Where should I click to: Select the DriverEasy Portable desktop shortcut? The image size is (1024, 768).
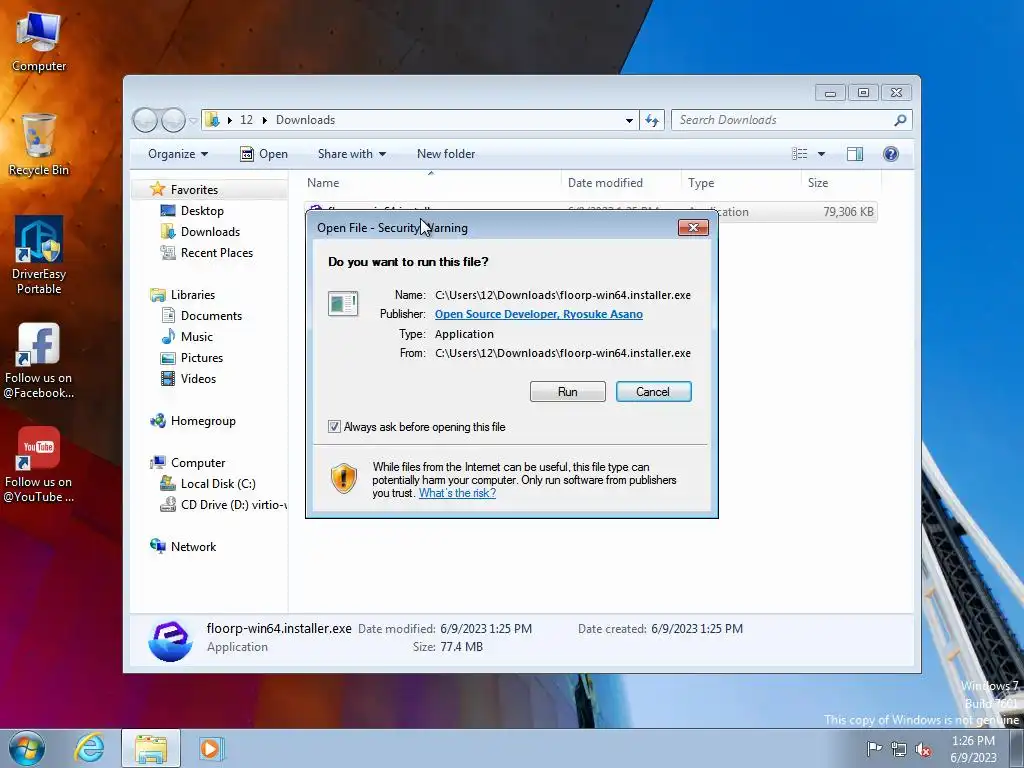(x=39, y=255)
